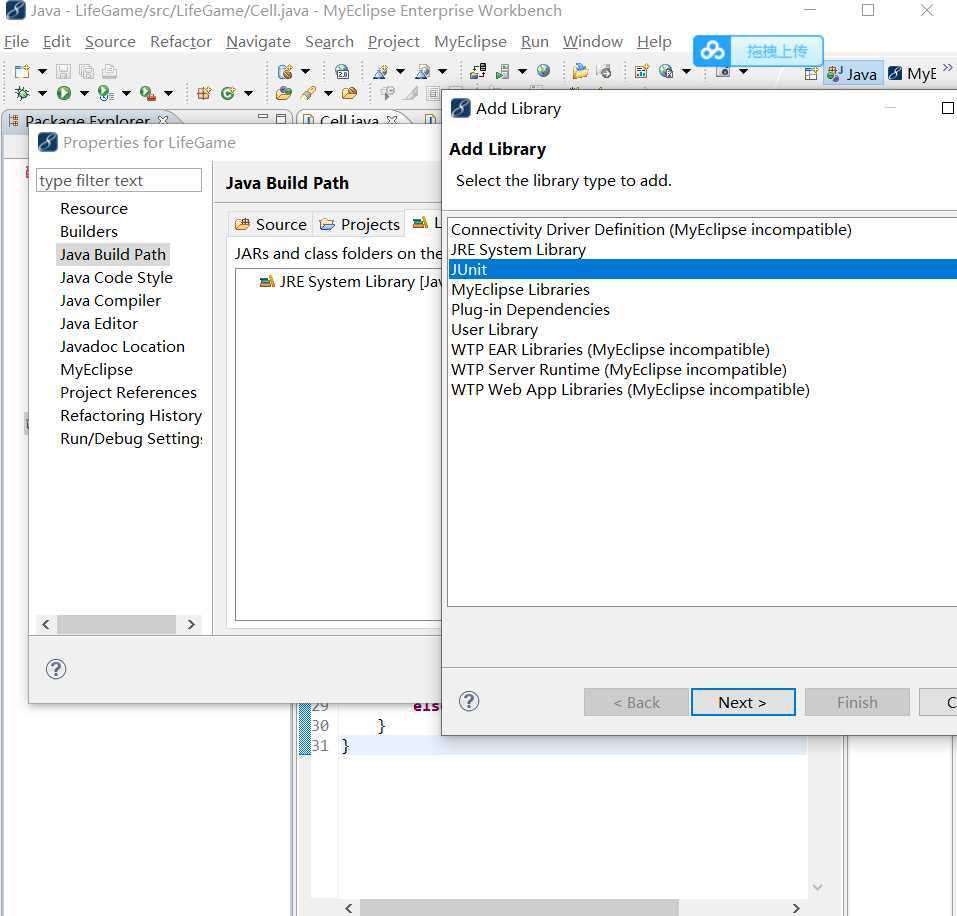Switch to the Java perspective
Screen dimensions: 957x916
click(853, 74)
